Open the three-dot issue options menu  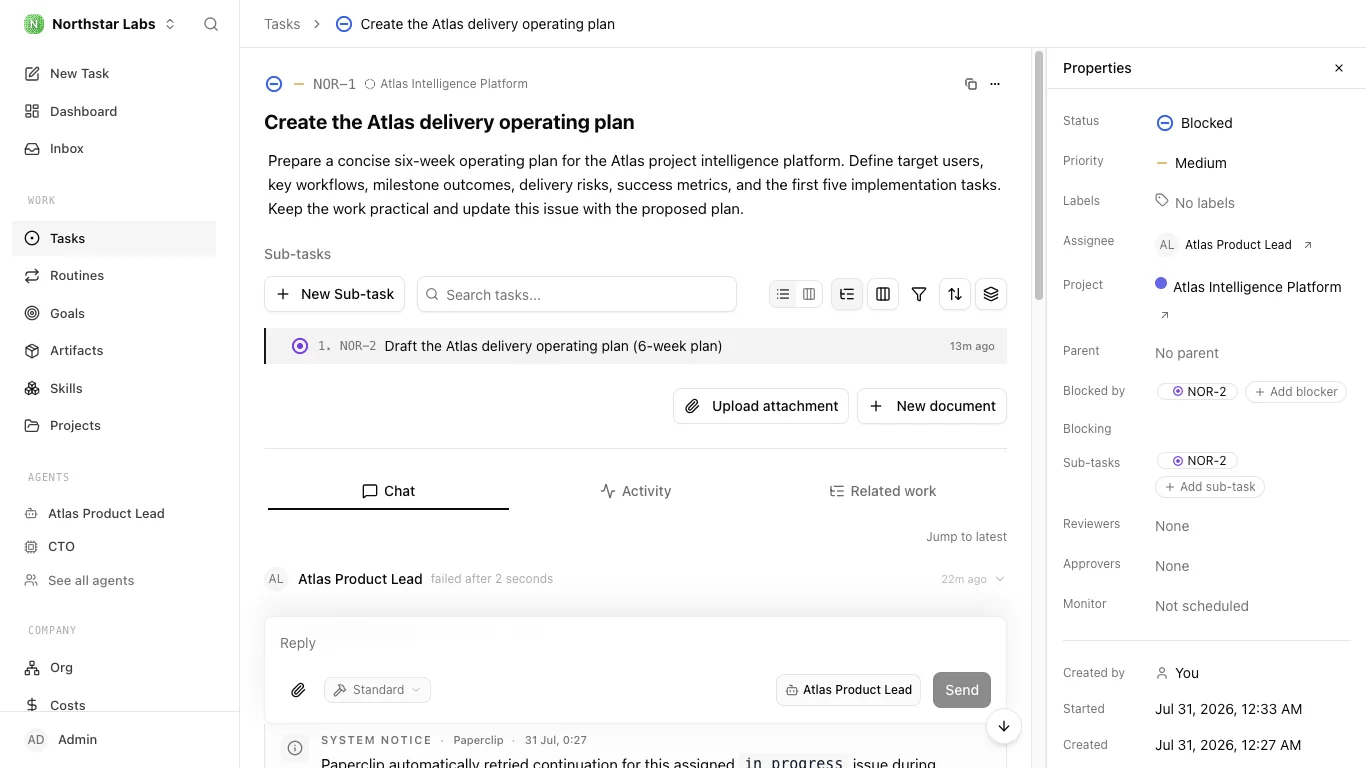(995, 84)
